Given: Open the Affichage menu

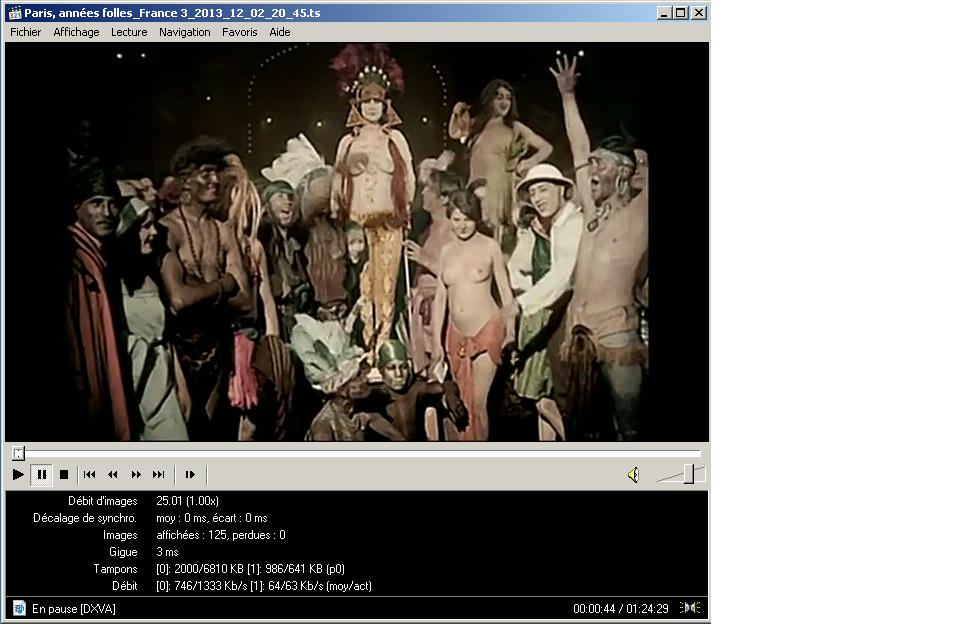Looking at the screenshot, I should click(76, 32).
